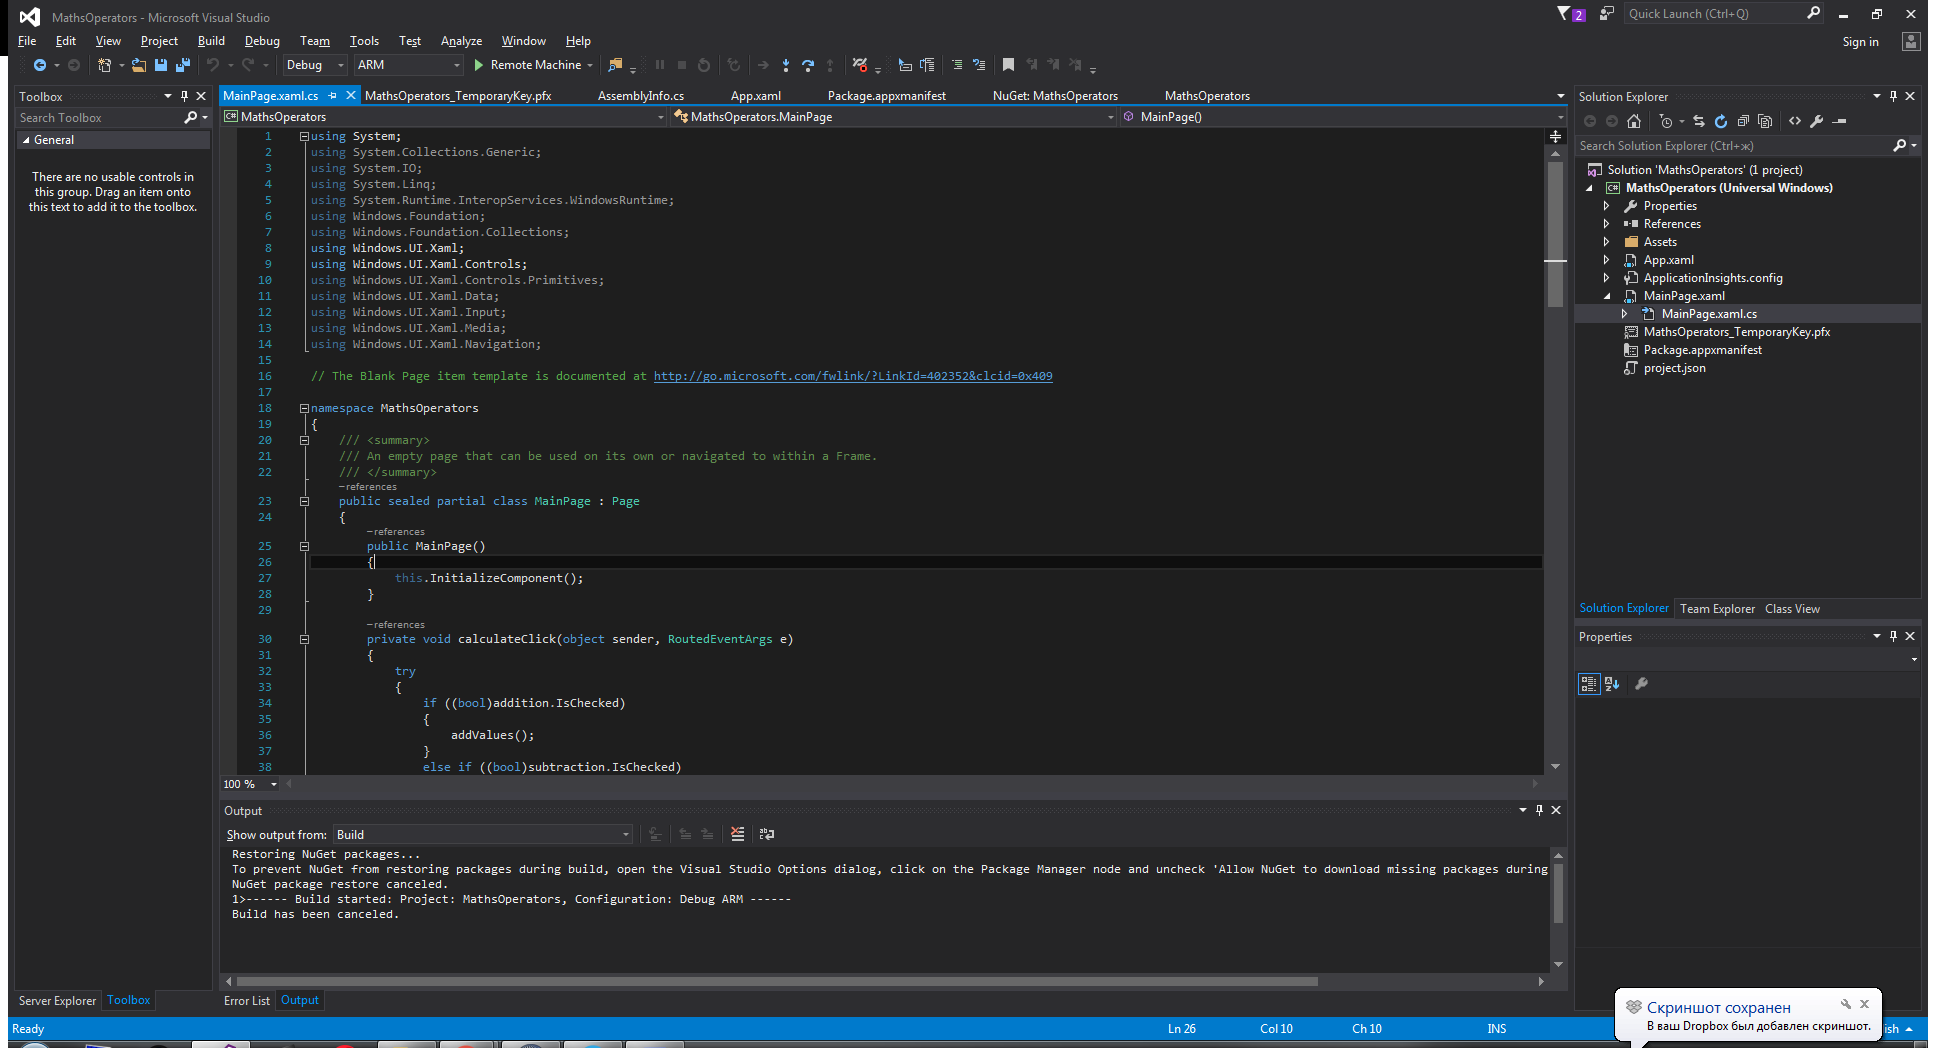
Task: Click Navigate Backward arrow in toolbar
Action: point(40,65)
